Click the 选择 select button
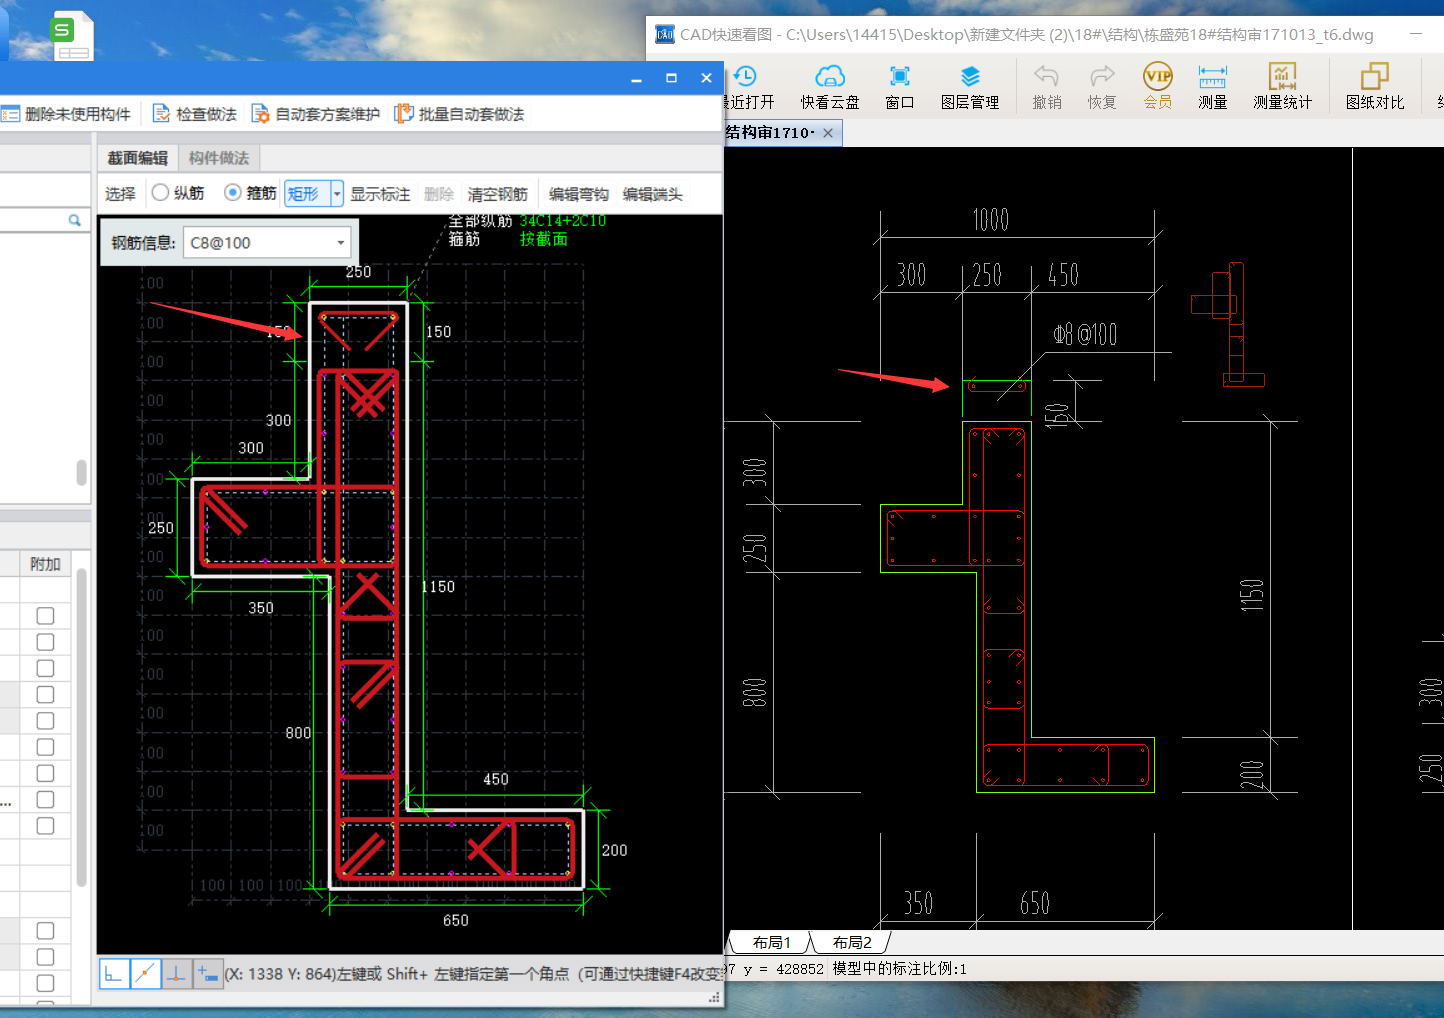This screenshot has height=1018, width=1444. coord(120,194)
